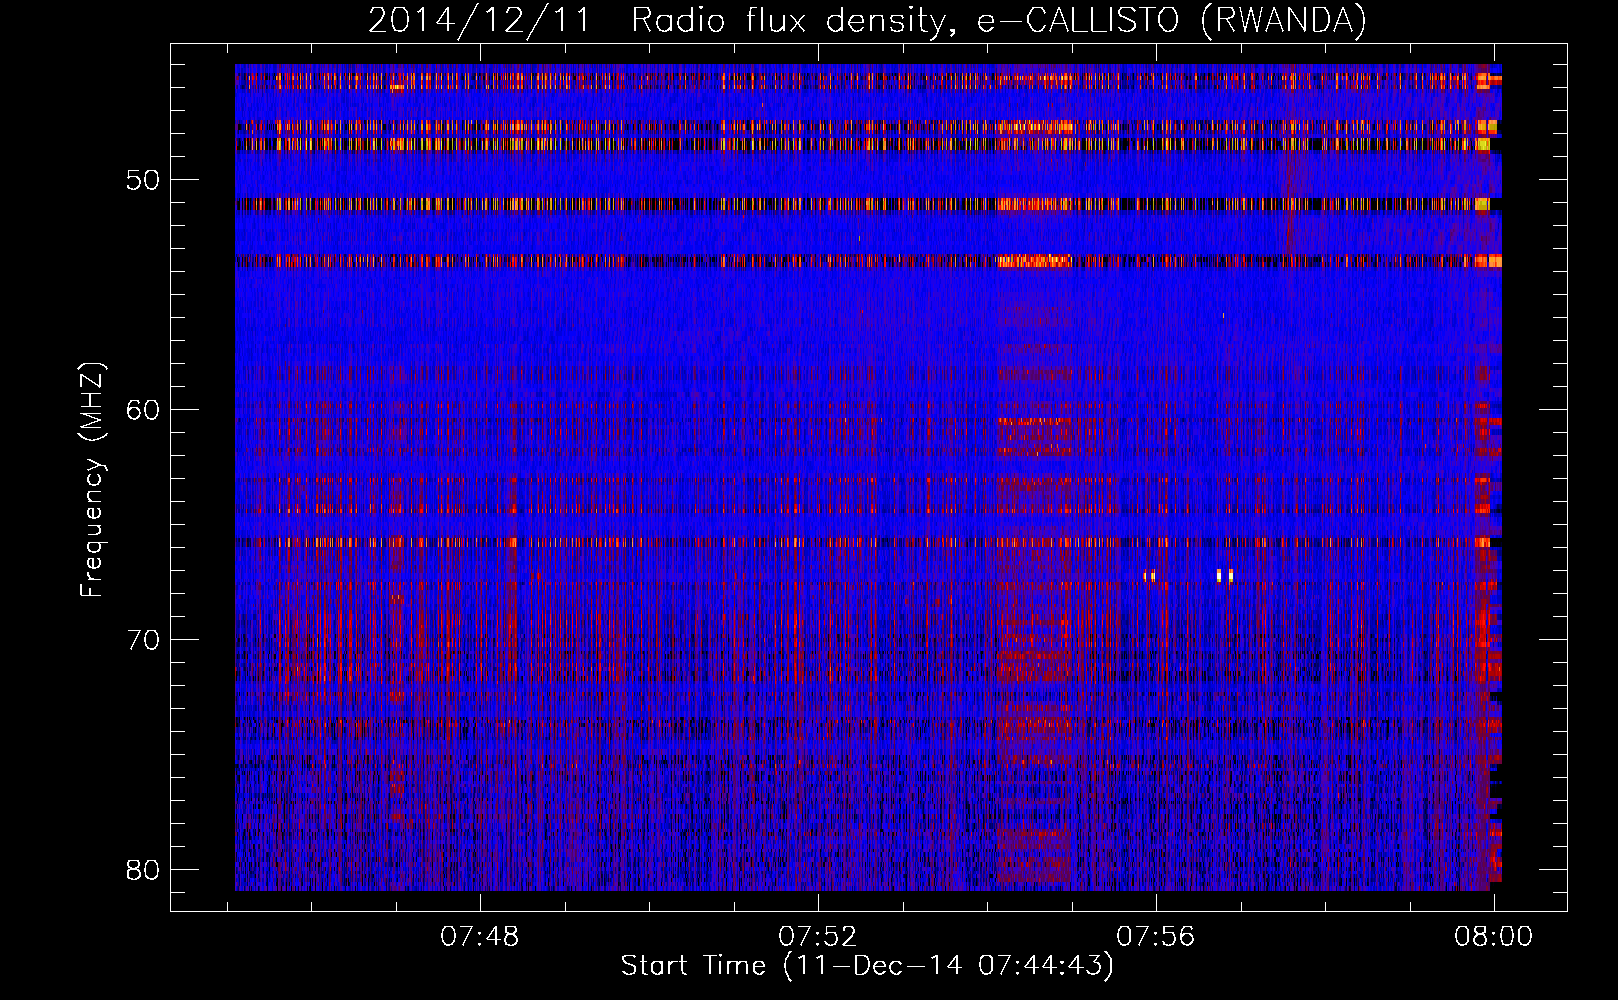Click the 07:48 time tick label
This screenshot has height=1000, width=1618.
[480, 937]
